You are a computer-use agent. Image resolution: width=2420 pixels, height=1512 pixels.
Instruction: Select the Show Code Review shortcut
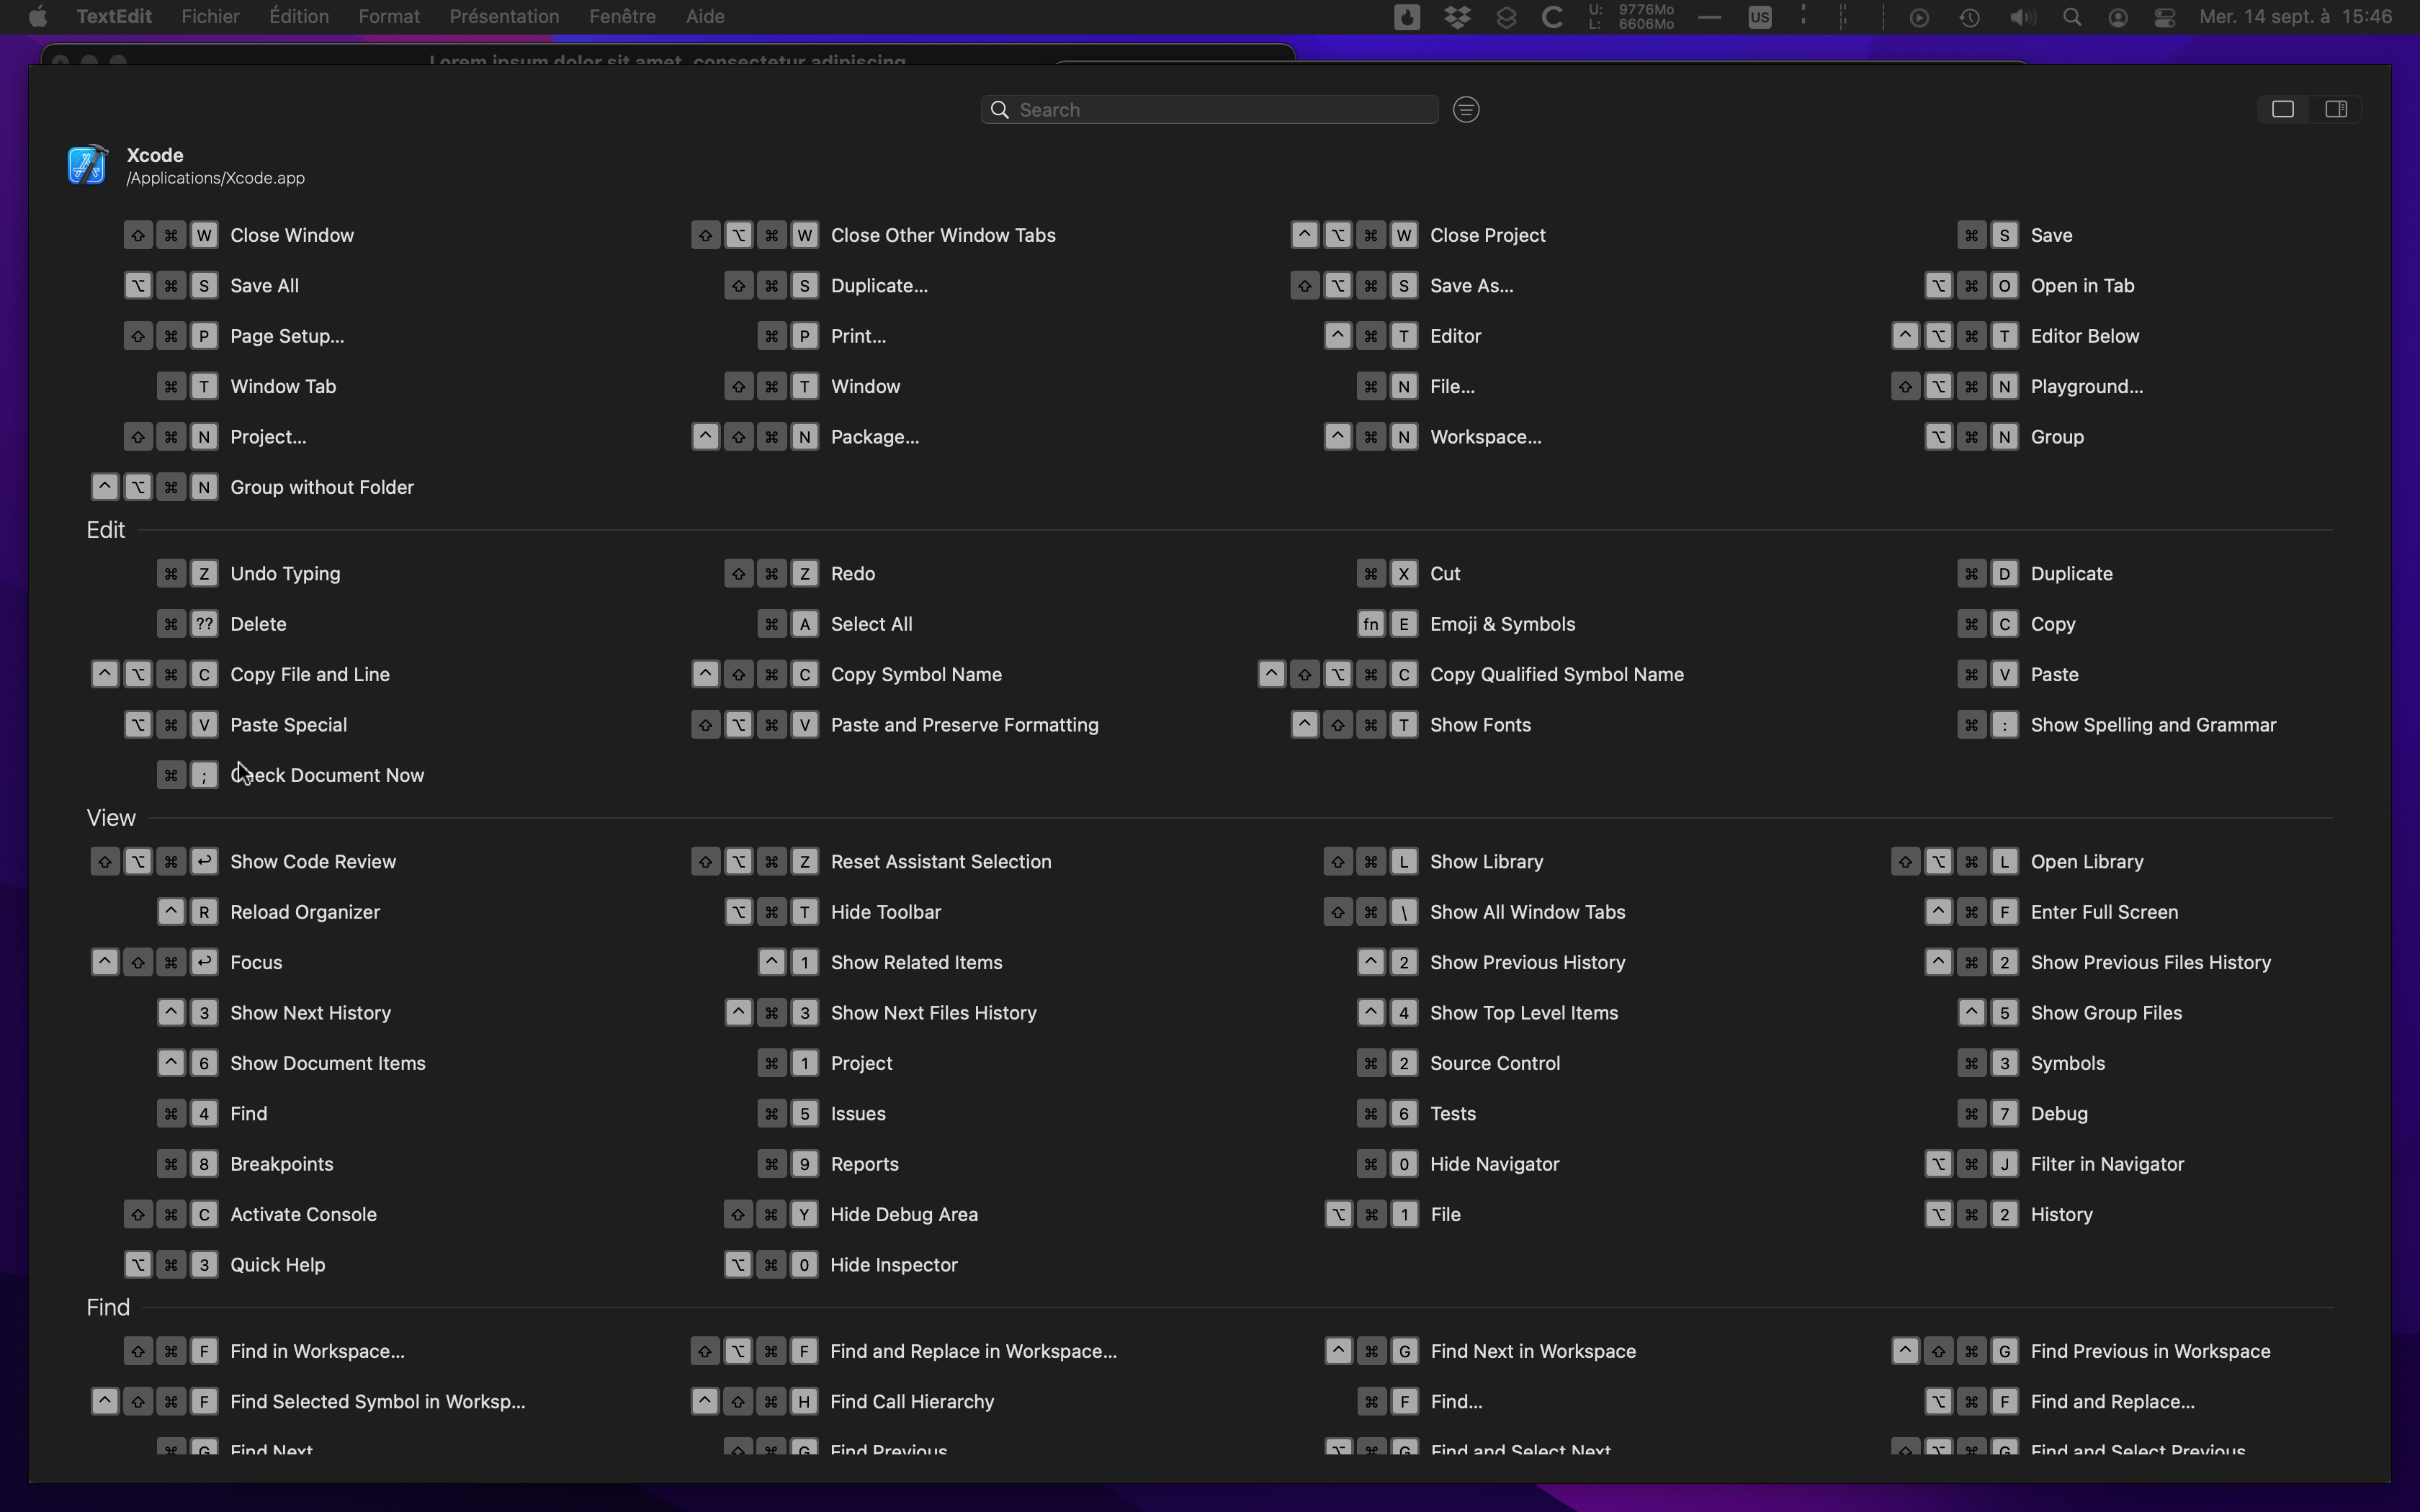click(243, 862)
